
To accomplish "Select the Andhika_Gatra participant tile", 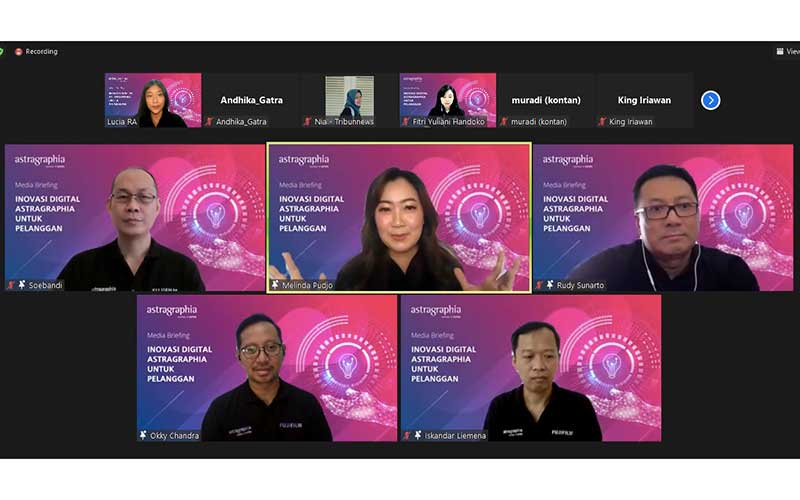I will tap(251, 100).
